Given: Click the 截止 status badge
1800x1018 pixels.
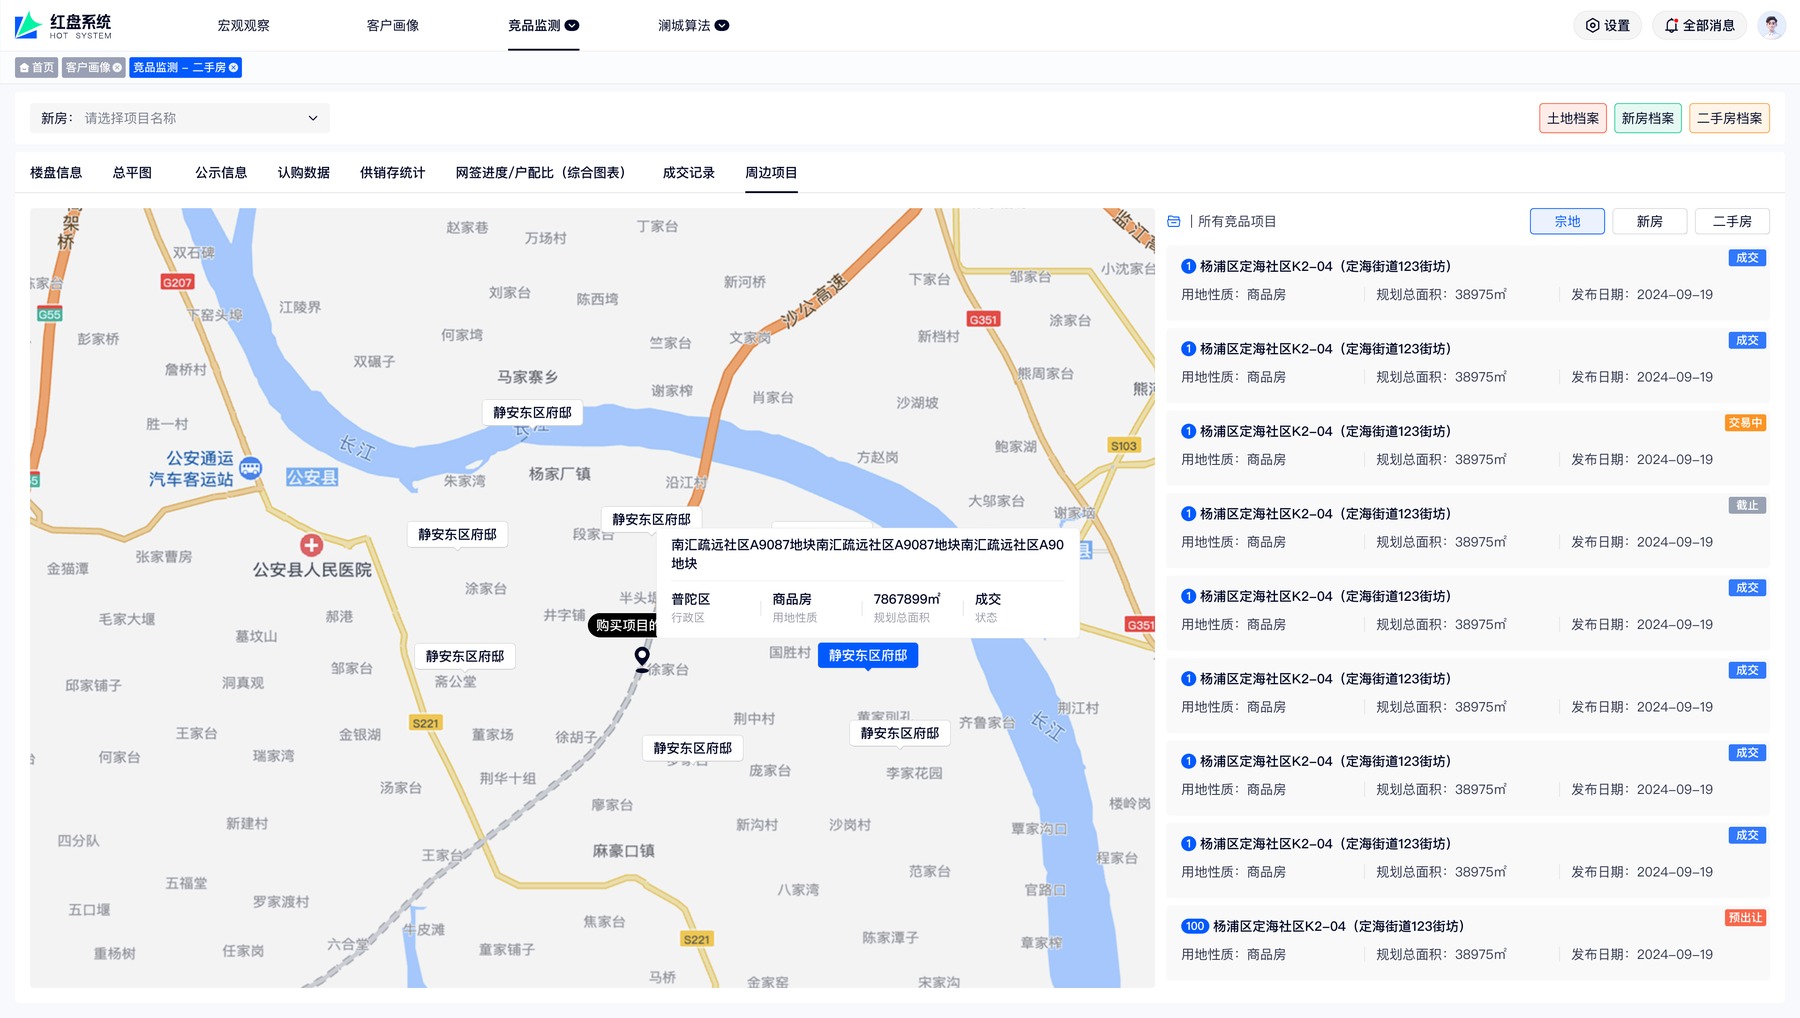Looking at the screenshot, I should coord(1747,506).
